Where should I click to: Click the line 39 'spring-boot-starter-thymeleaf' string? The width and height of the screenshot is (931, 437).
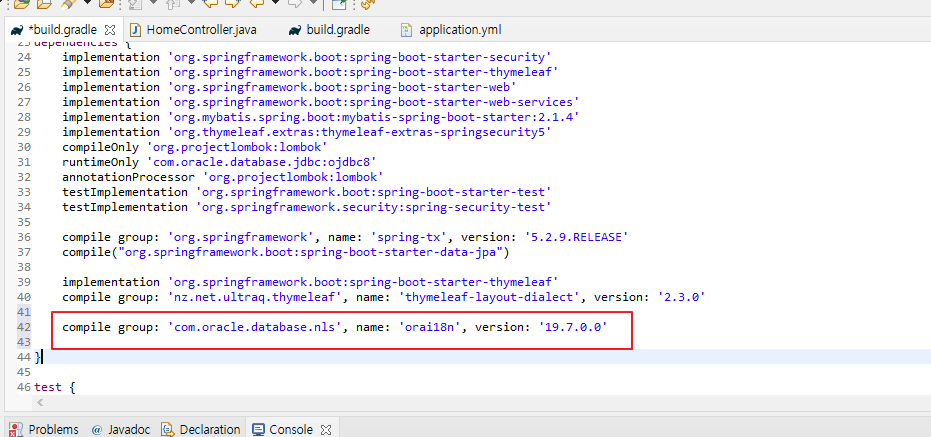363,281
